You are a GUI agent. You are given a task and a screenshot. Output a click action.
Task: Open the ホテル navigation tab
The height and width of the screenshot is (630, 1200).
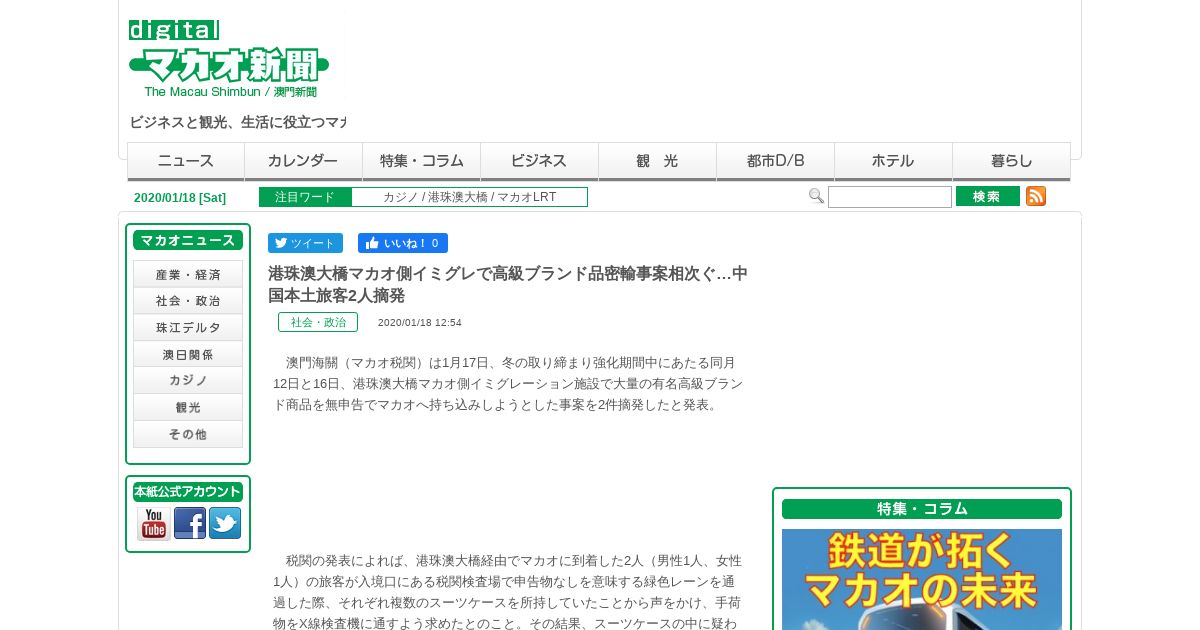coord(894,161)
